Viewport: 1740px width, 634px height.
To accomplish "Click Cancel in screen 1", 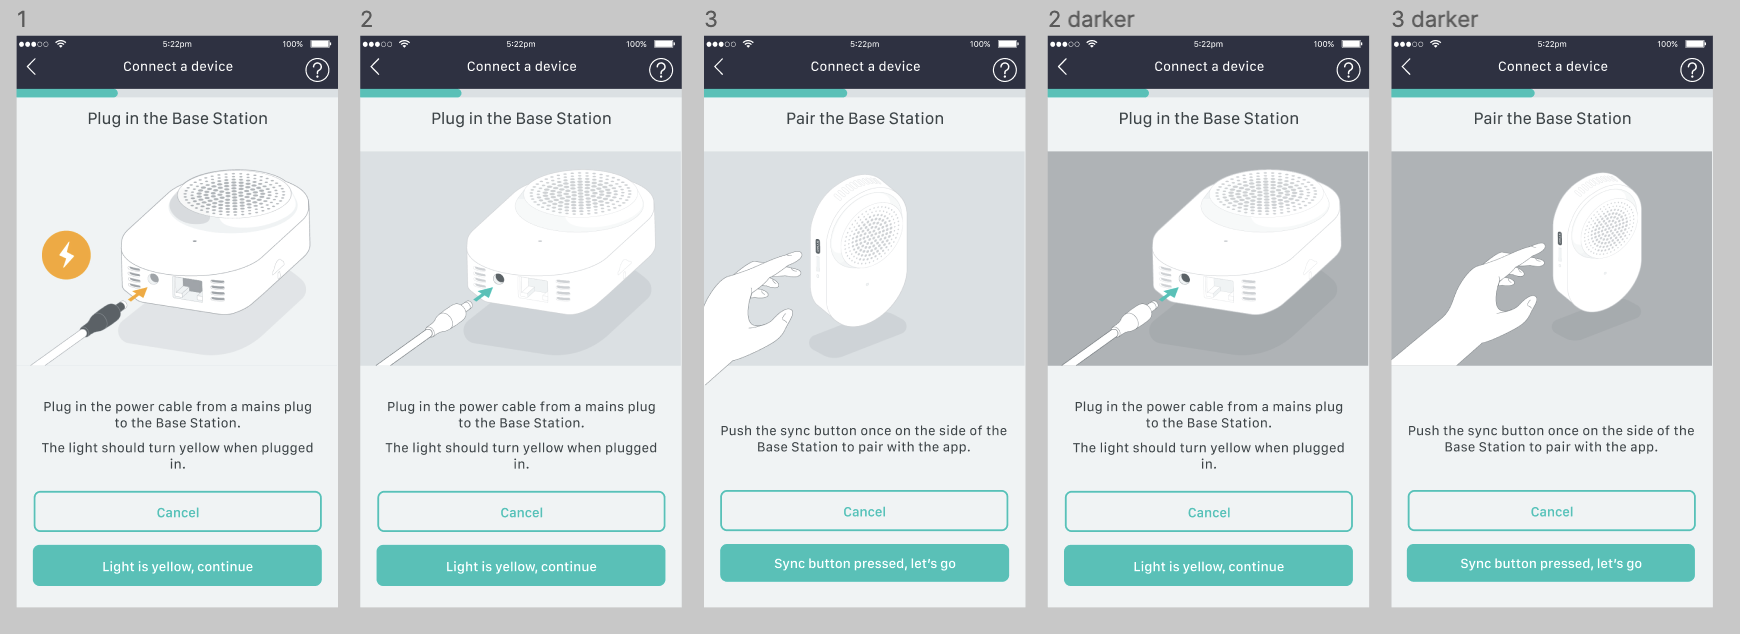I will [177, 511].
